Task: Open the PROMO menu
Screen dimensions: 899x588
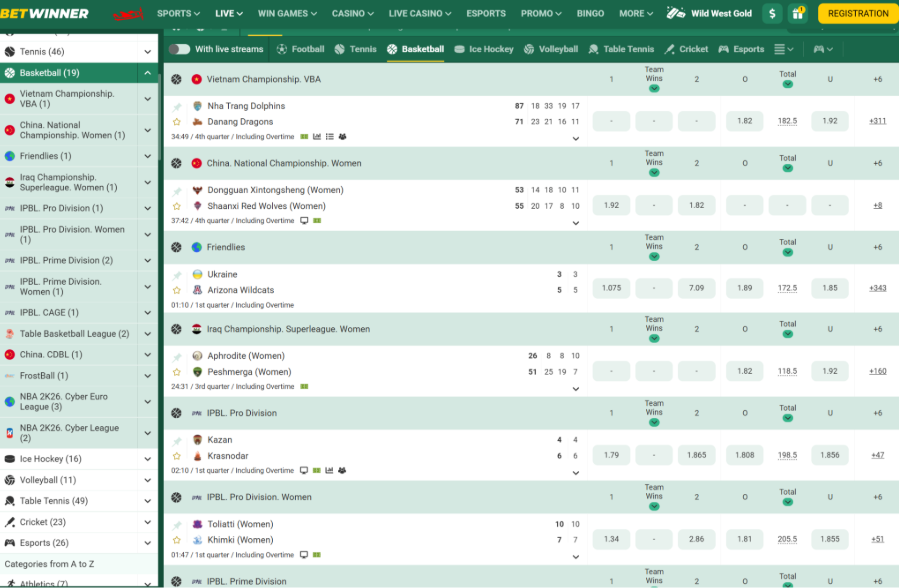Action: click(541, 13)
